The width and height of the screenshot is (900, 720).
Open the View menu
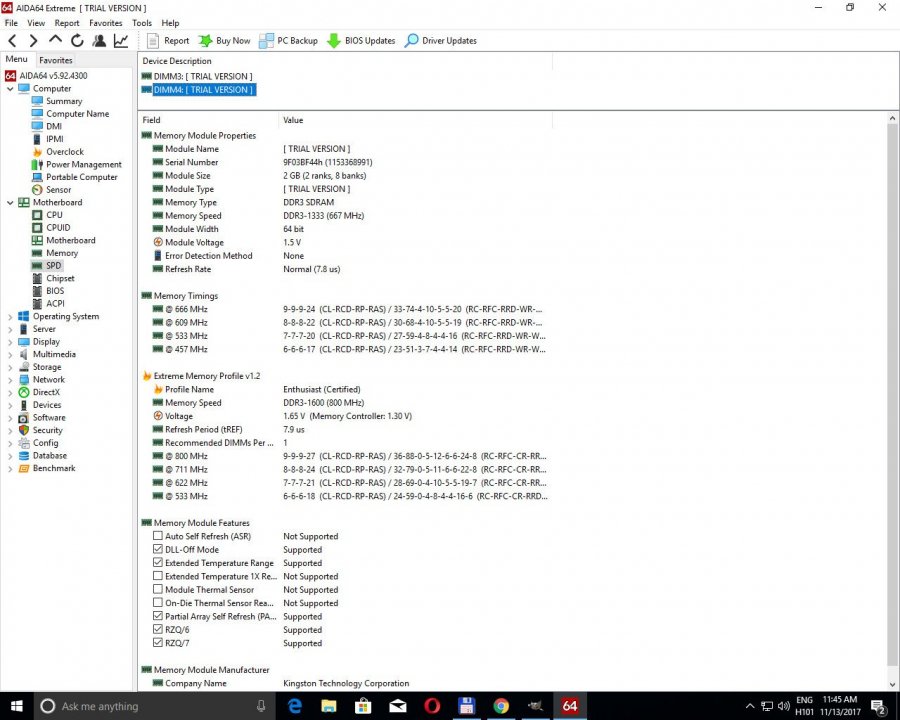[x=36, y=23]
